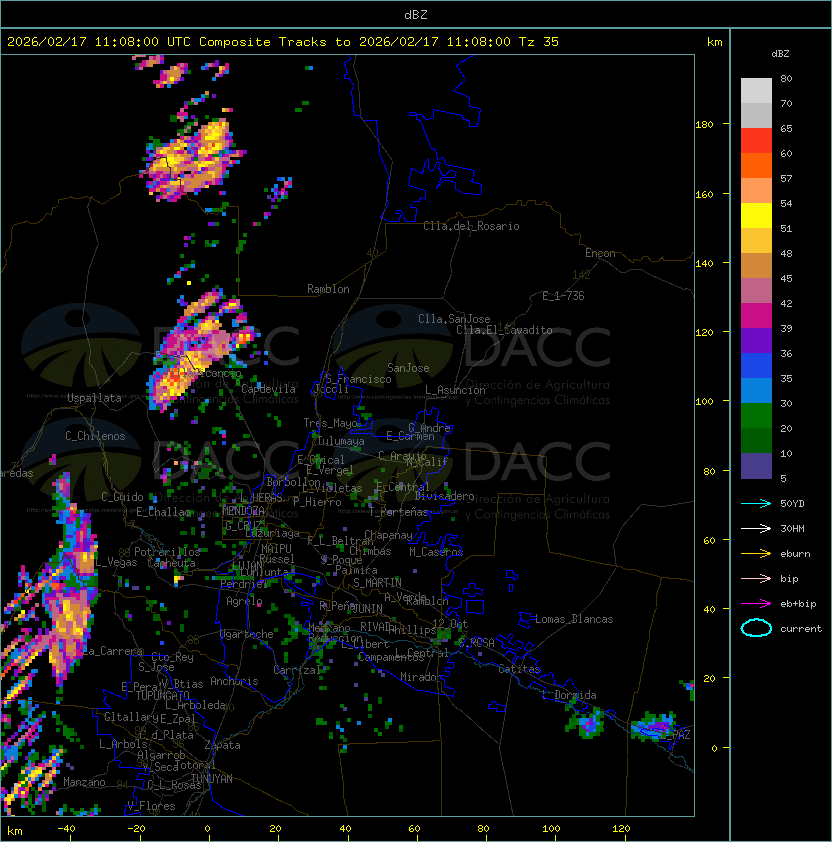Select the royal blue swatch below 36

756,366
